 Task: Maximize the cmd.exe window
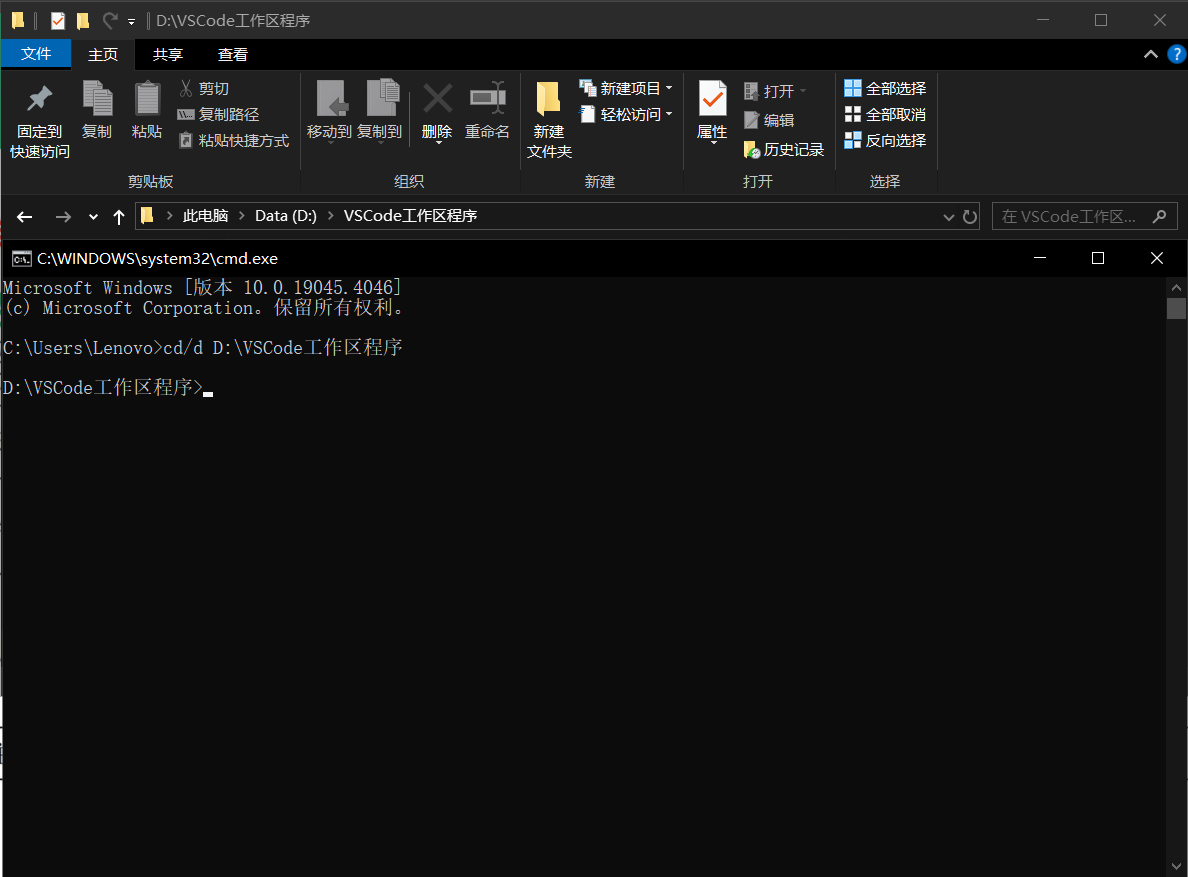1097,258
